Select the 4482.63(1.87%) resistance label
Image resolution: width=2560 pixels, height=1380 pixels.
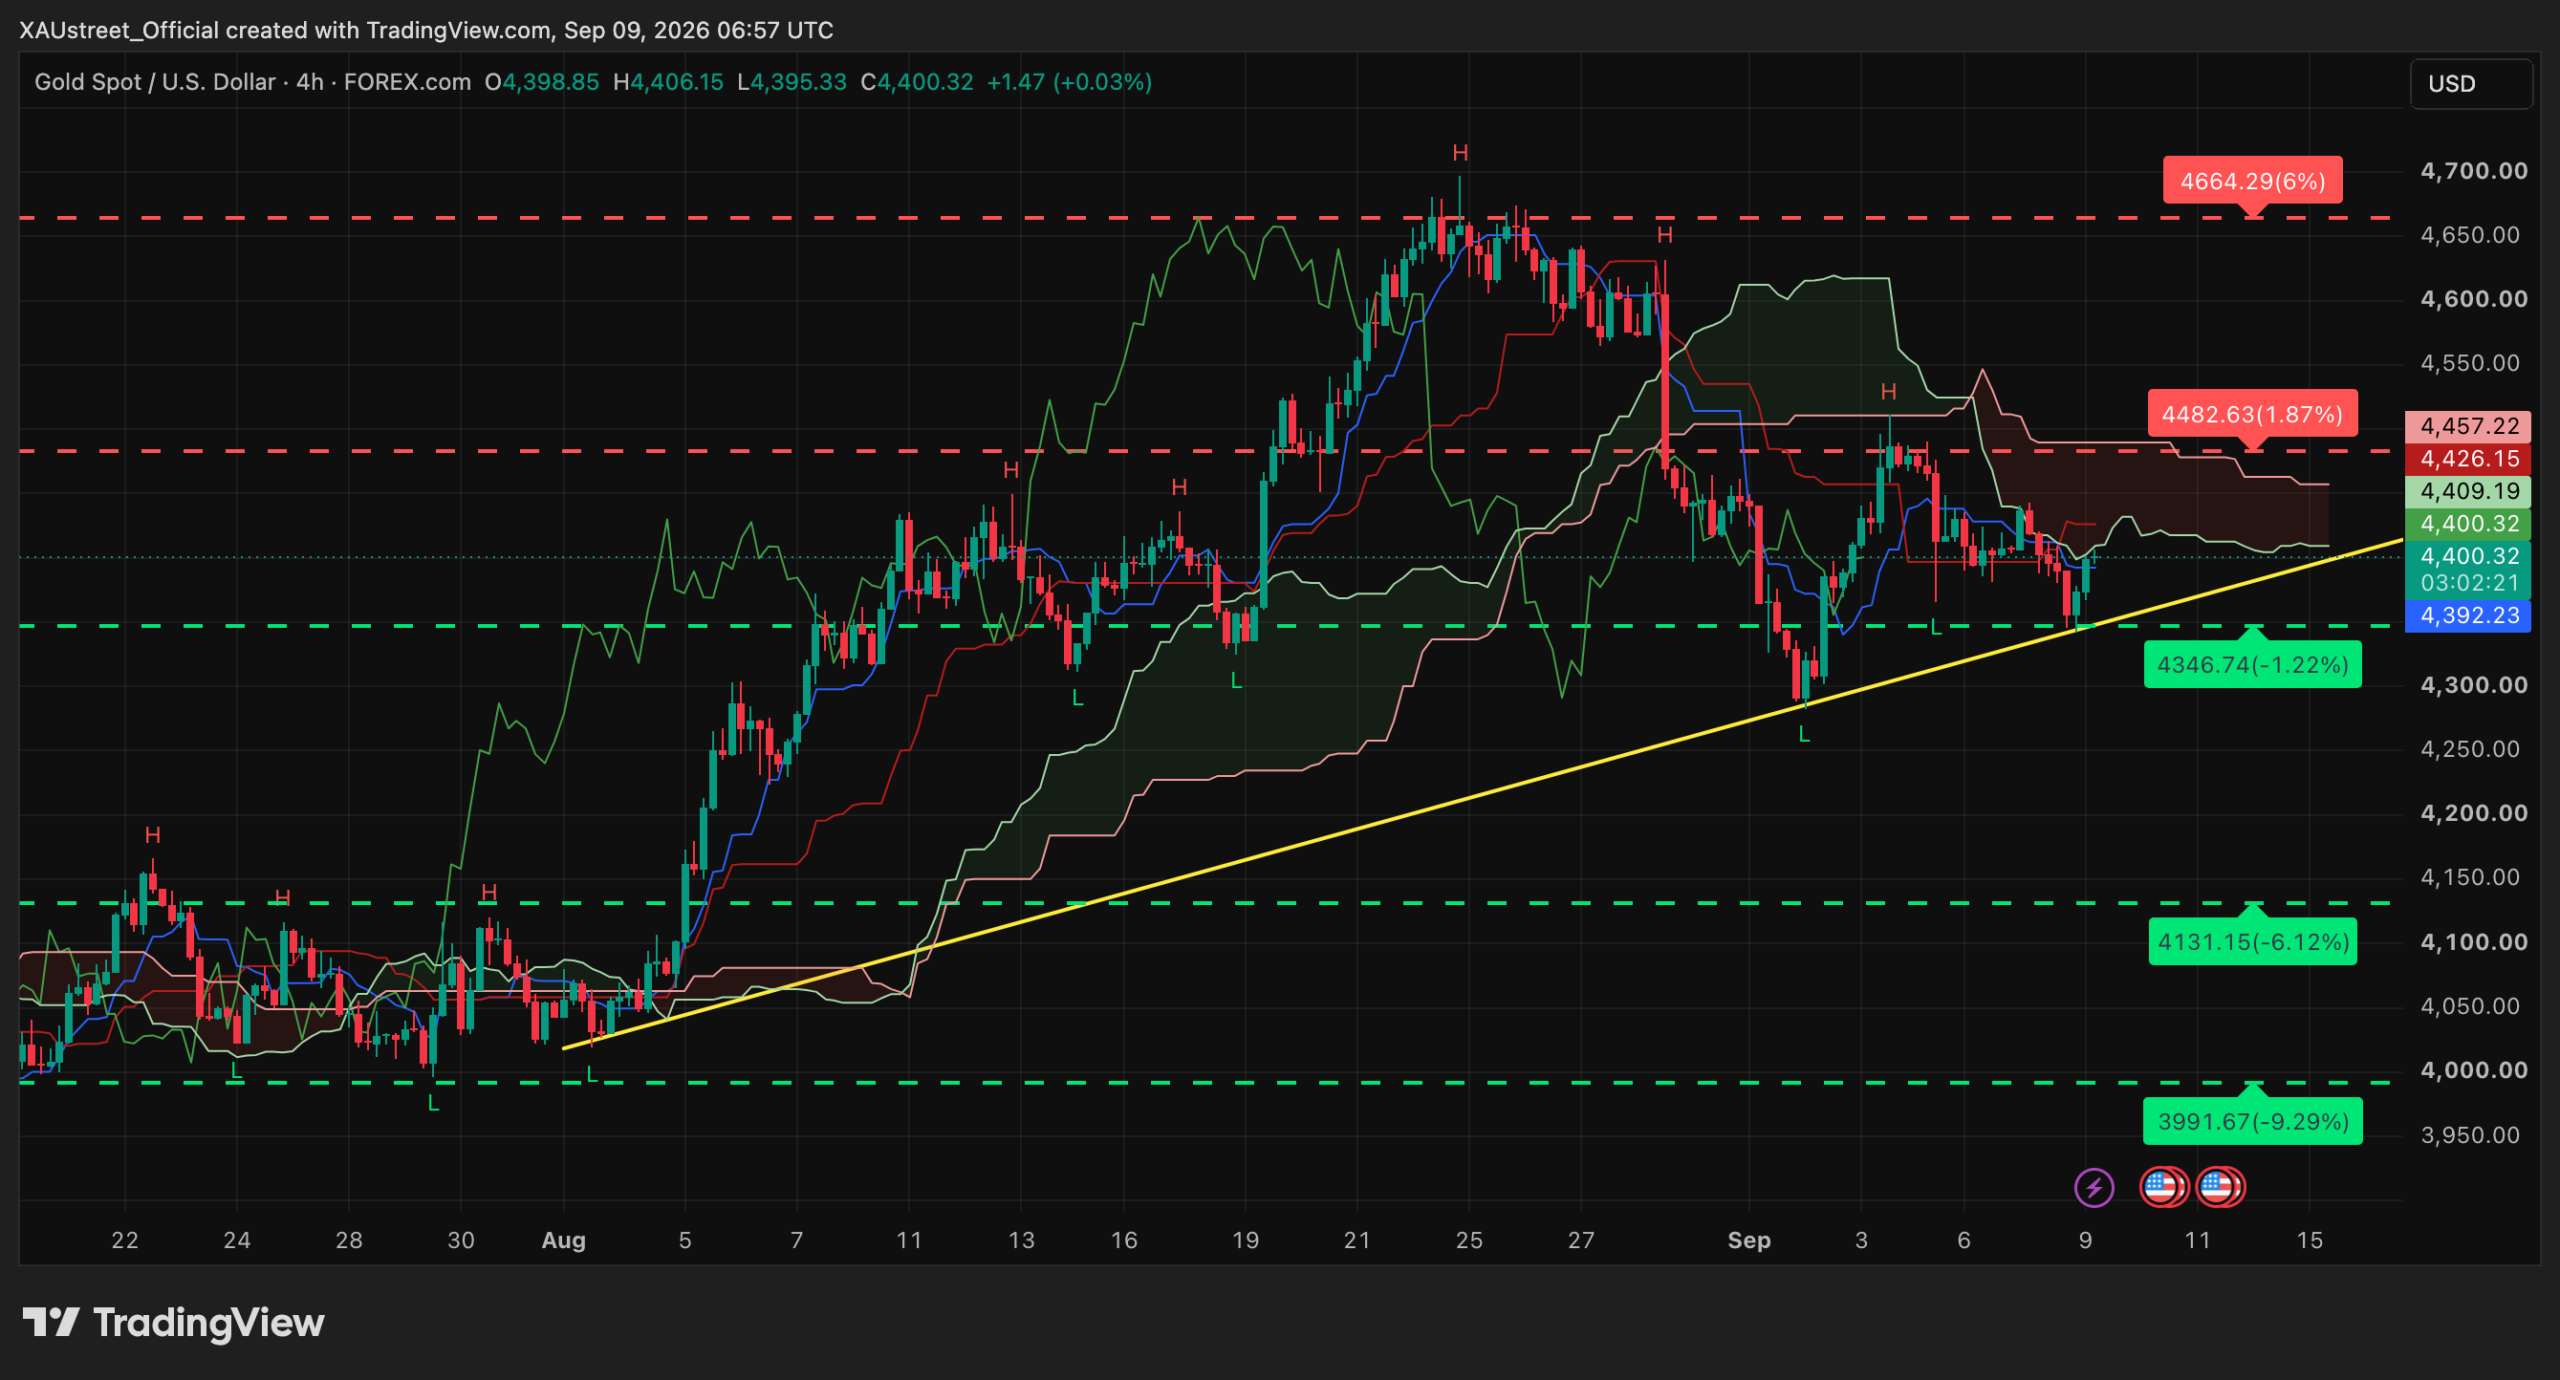point(2252,414)
